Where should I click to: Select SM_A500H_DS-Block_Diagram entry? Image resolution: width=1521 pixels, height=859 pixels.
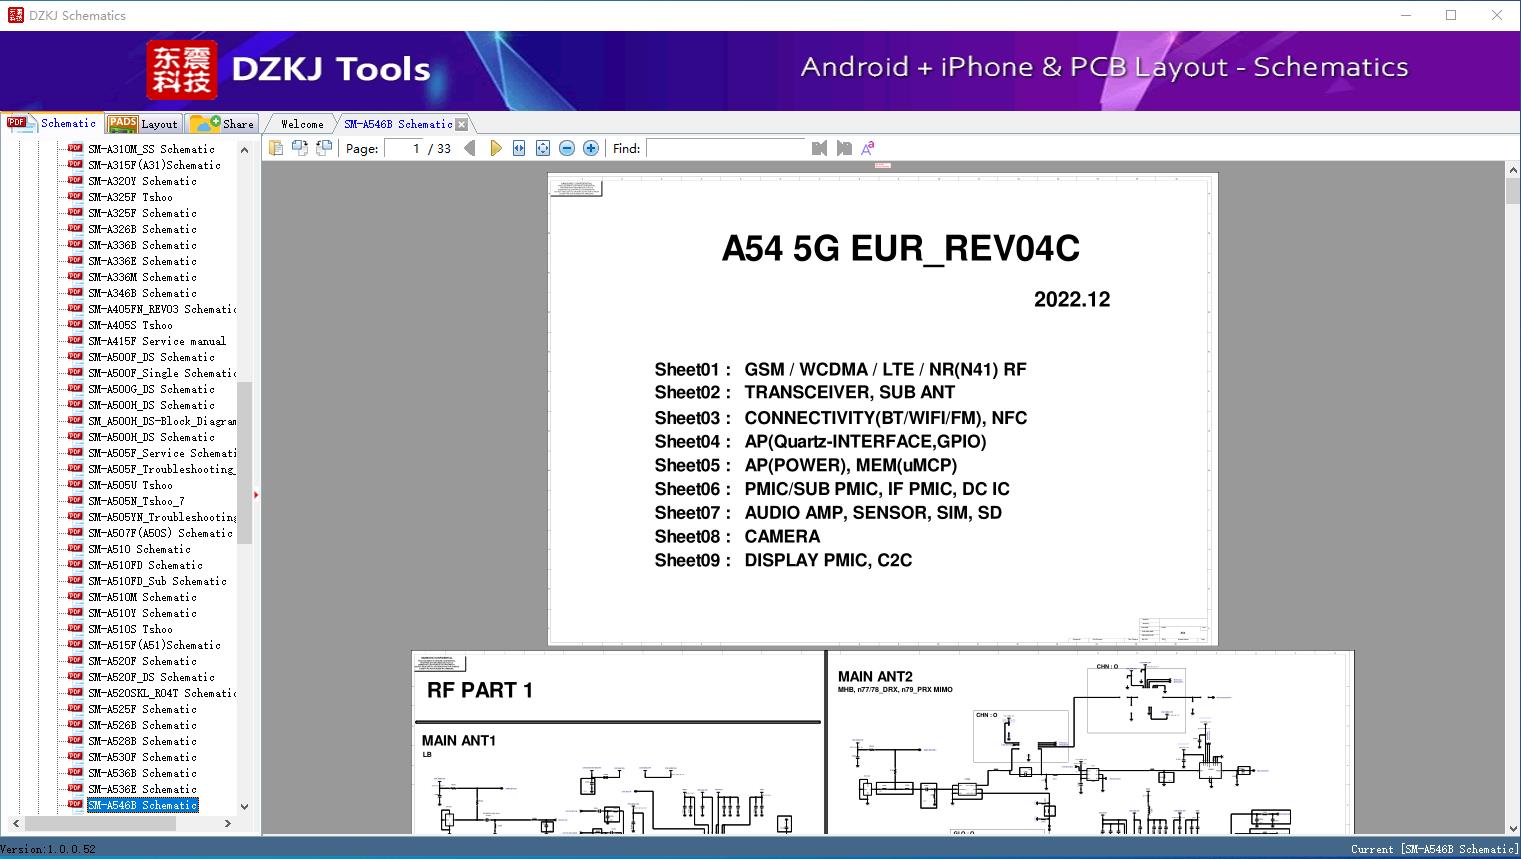(x=162, y=421)
